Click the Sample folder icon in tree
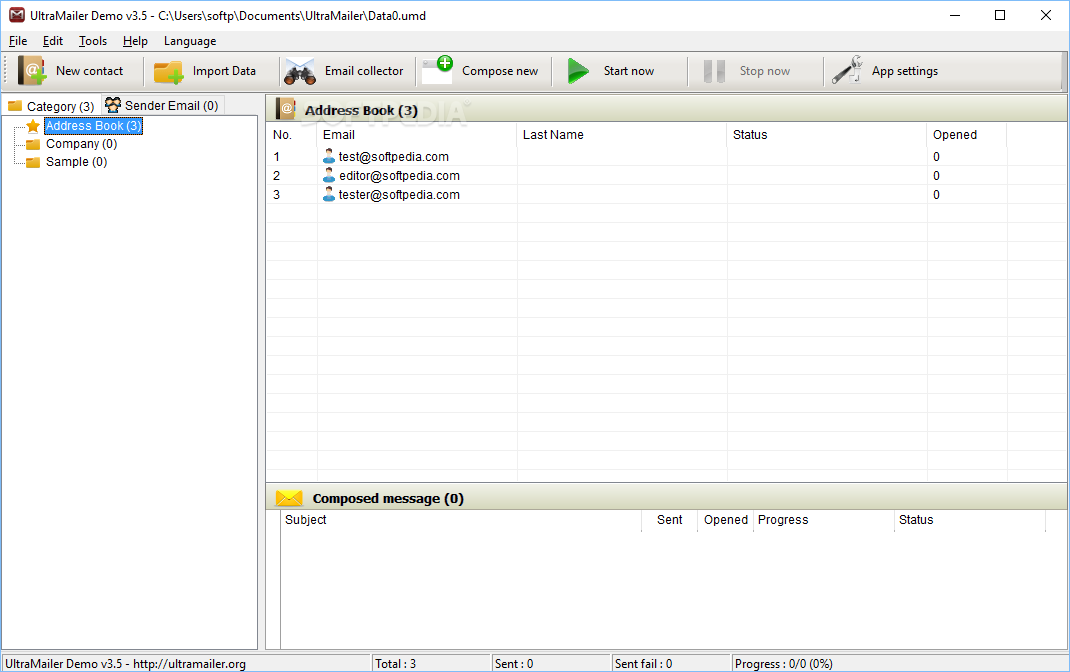Image resolution: width=1070 pixels, height=672 pixels. 33,162
